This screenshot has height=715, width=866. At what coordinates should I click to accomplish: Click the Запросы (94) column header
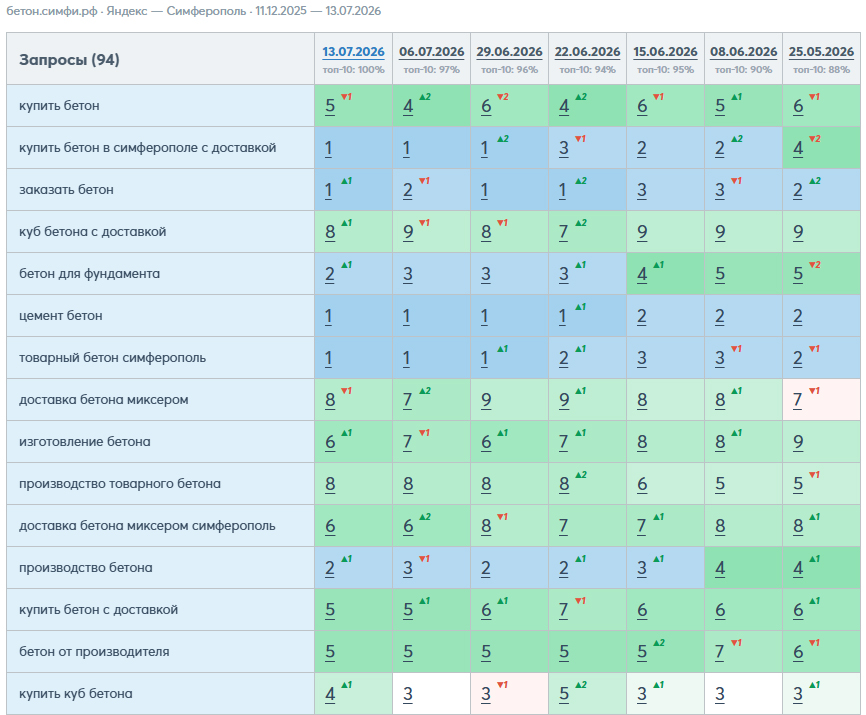tap(70, 60)
